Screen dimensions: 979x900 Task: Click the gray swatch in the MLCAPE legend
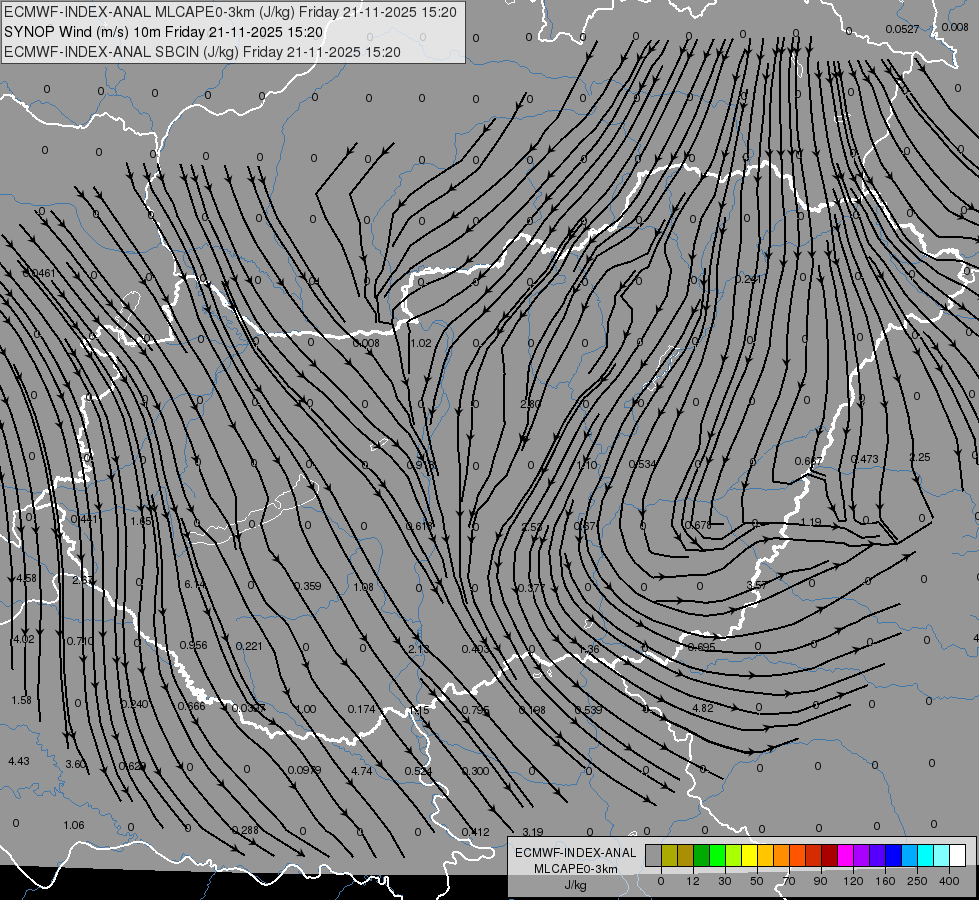point(654,855)
